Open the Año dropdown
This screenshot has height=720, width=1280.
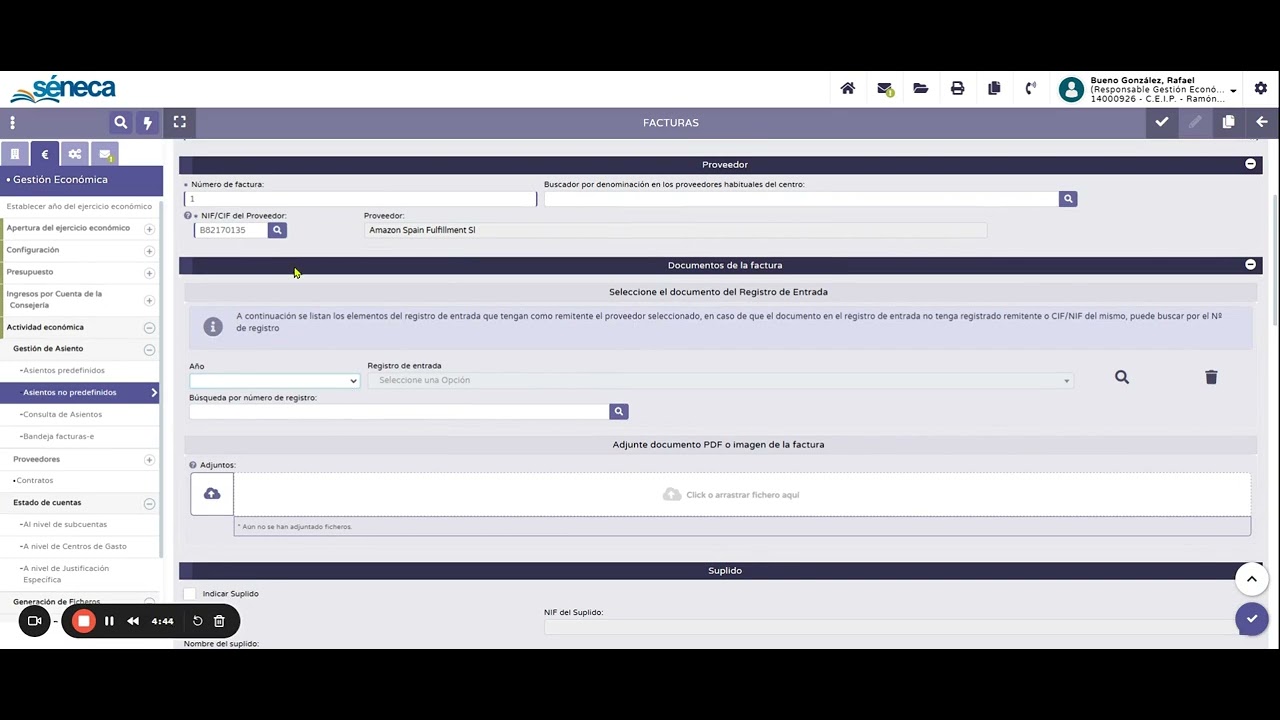(275, 381)
